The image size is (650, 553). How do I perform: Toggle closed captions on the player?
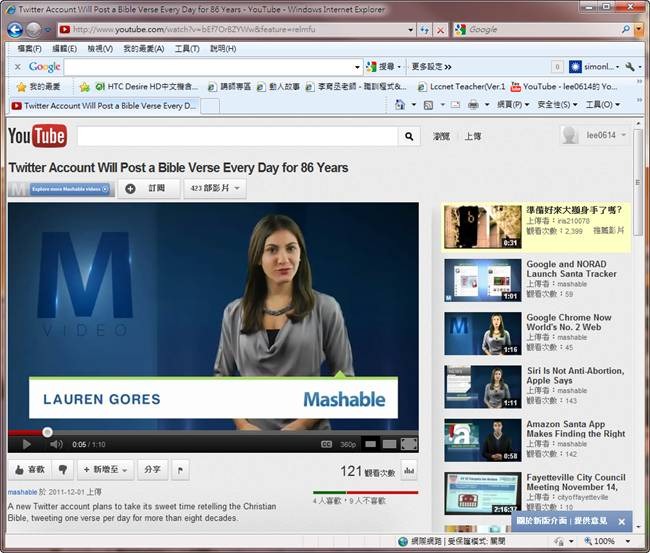click(x=326, y=444)
